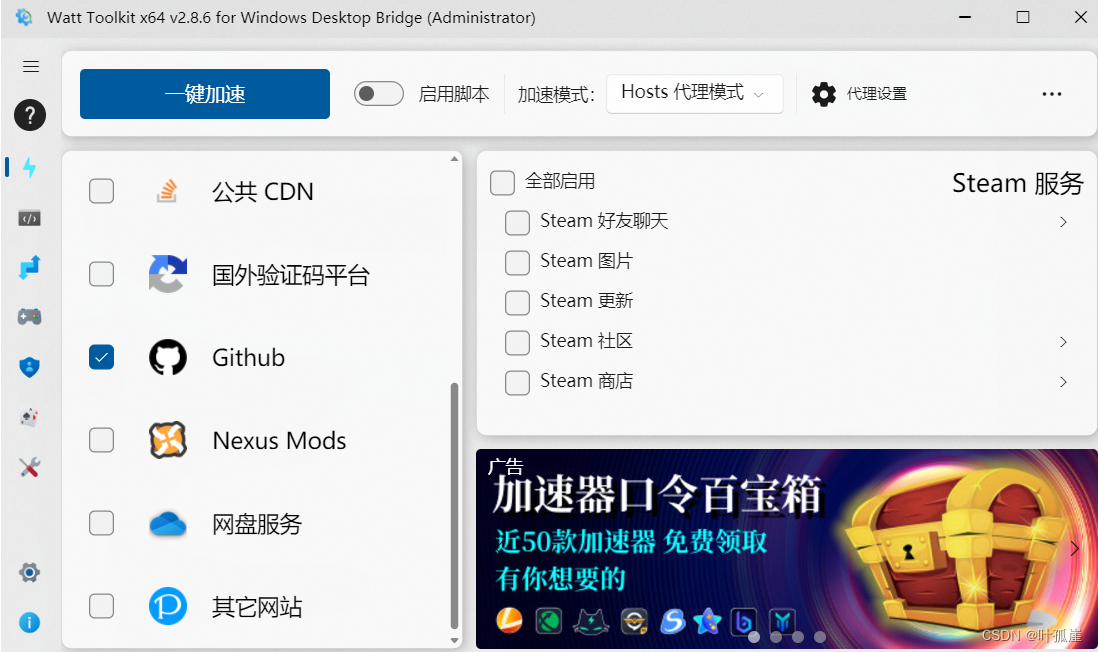This screenshot has height=652, width=1098.
Task: Open the blue arrows sidebar icon
Action: coord(29,268)
